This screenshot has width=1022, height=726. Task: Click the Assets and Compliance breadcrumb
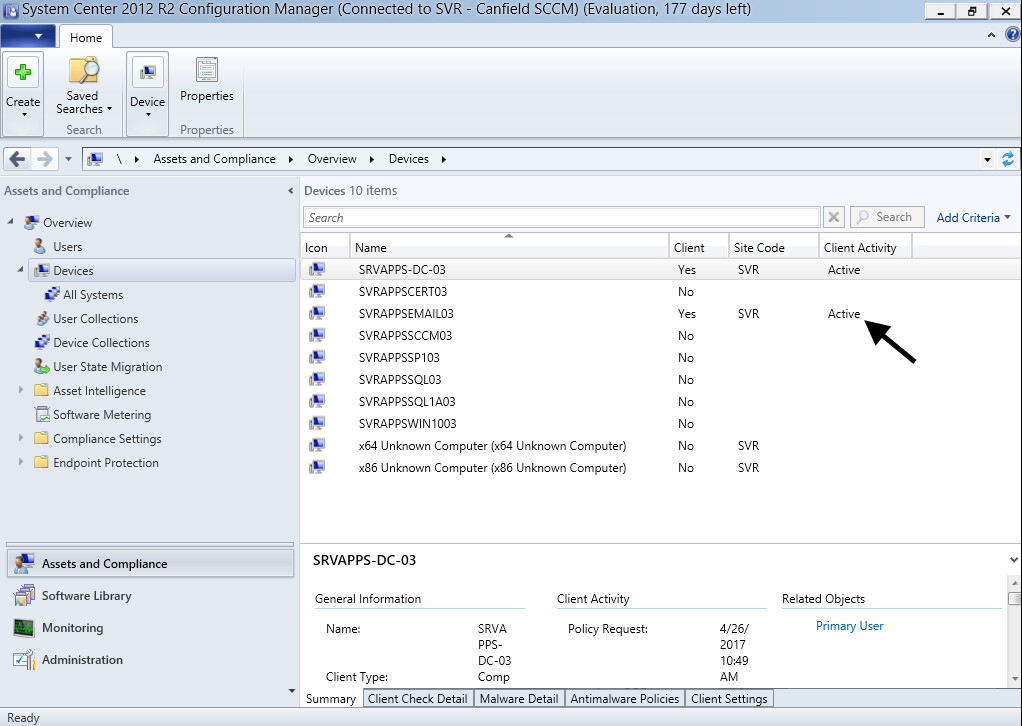214,159
